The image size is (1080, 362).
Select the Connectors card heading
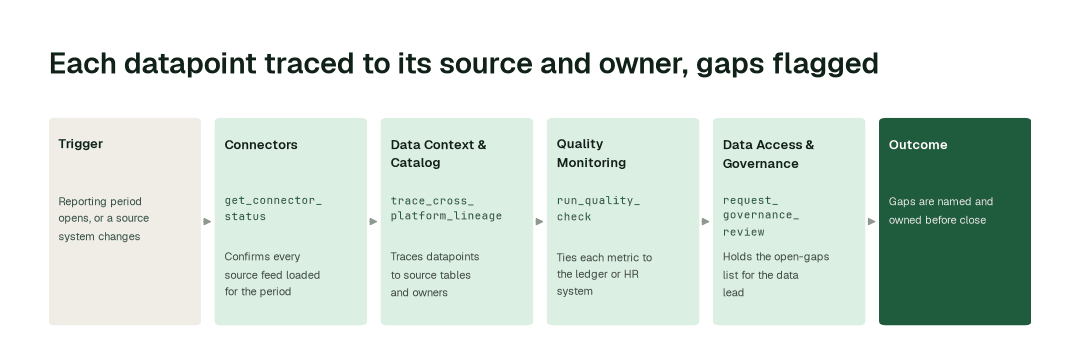point(261,145)
